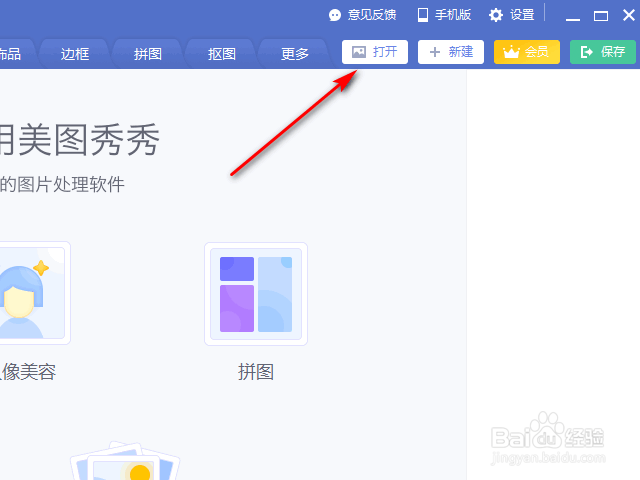Click the portrait beauty feature icon
Viewport: 640px width, 480px height.
pos(33,293)
